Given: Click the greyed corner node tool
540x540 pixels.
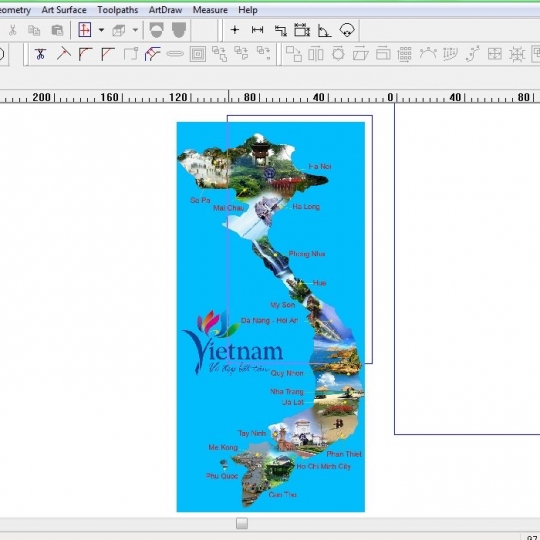Looking at the screenshot, I should [131, 54].
